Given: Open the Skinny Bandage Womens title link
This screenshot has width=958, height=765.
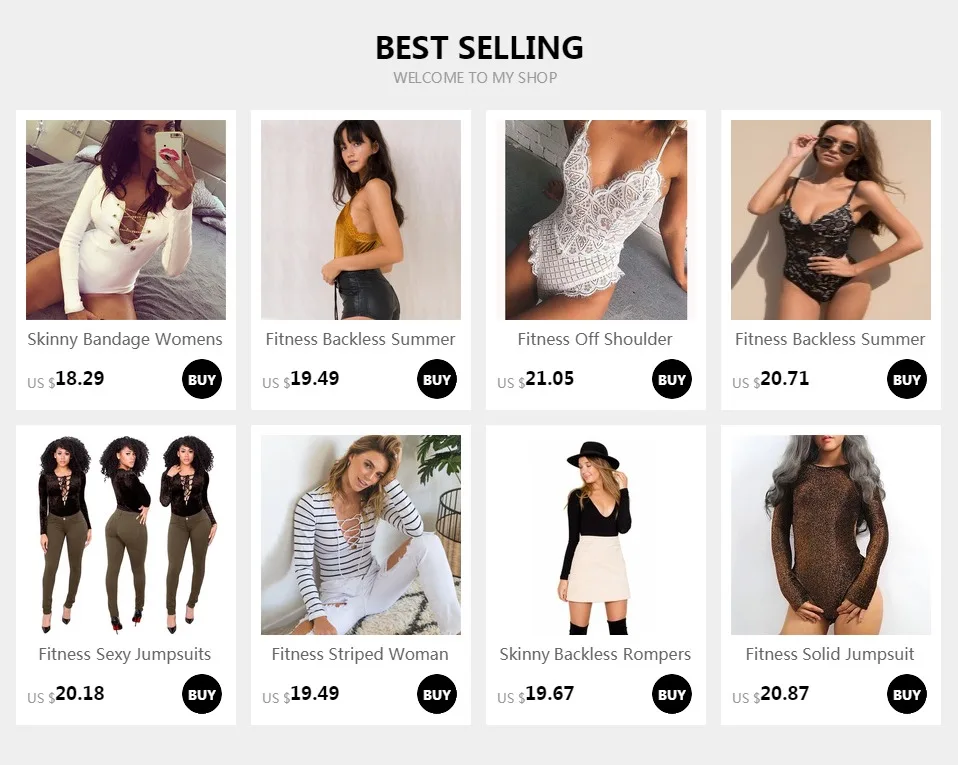Looking at the screenshot, I should tap(125, 340).
